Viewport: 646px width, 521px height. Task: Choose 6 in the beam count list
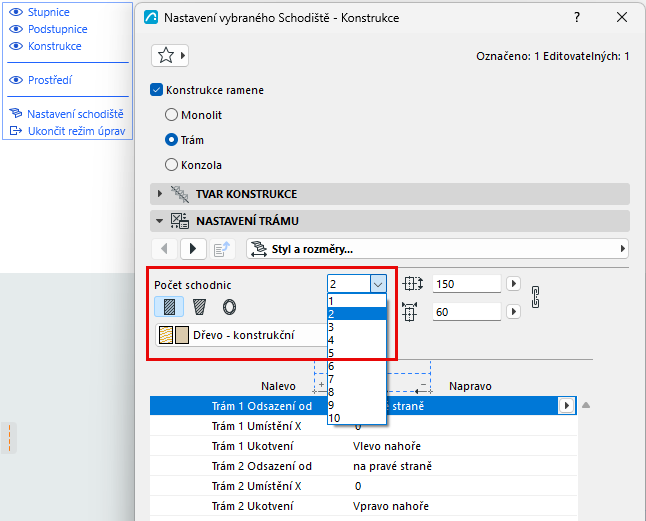[x=357, y=366]
